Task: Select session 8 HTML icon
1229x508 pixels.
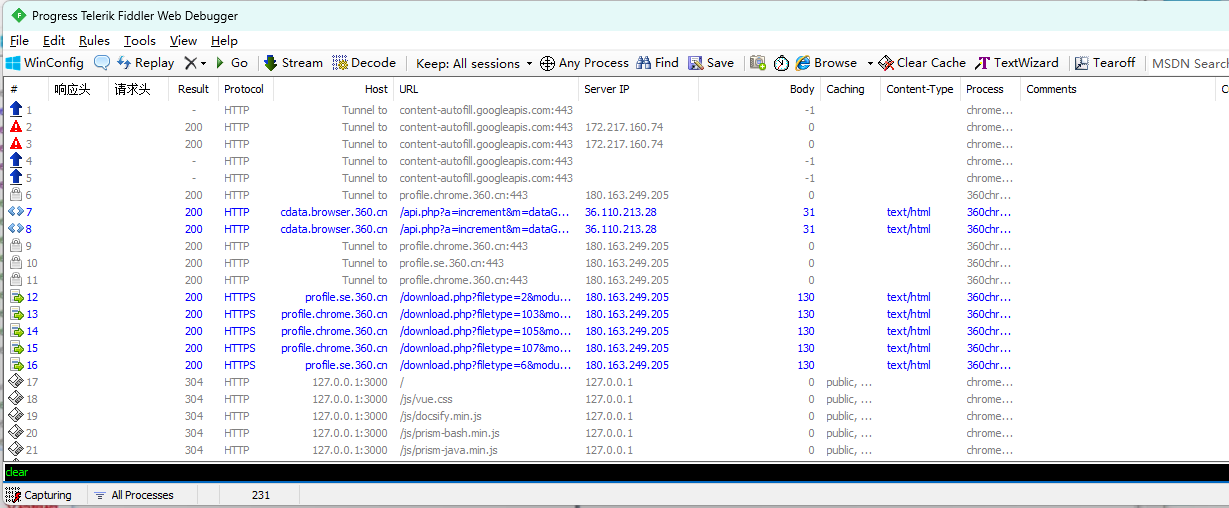Action: click(x=16, y=229)
